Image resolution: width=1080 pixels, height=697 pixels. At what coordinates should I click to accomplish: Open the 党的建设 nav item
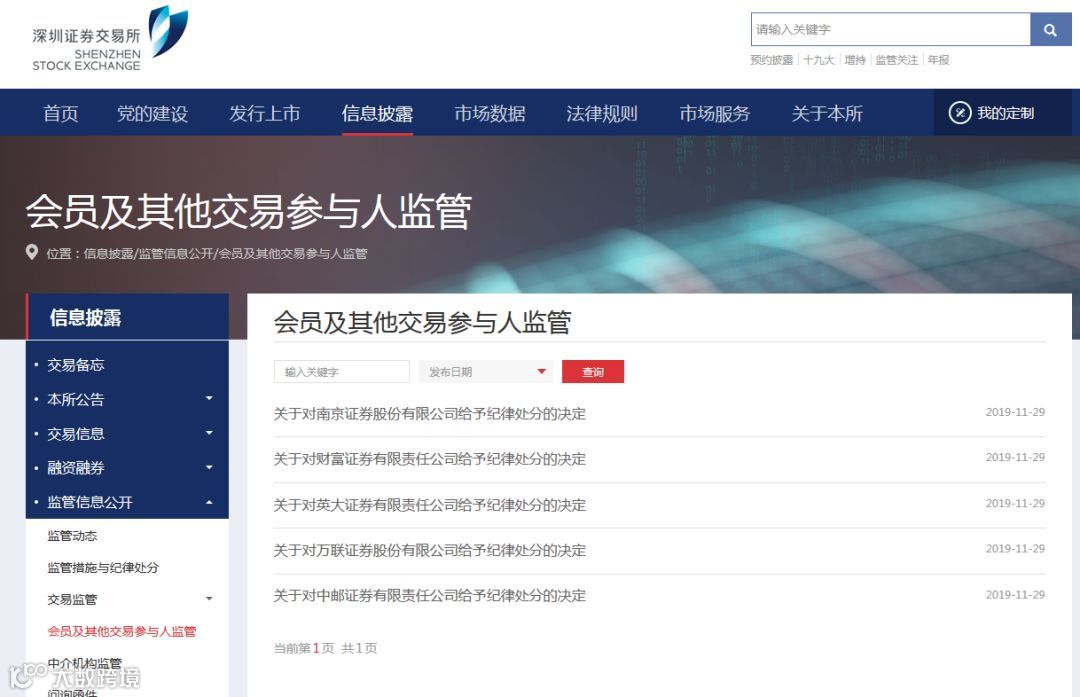152,113
